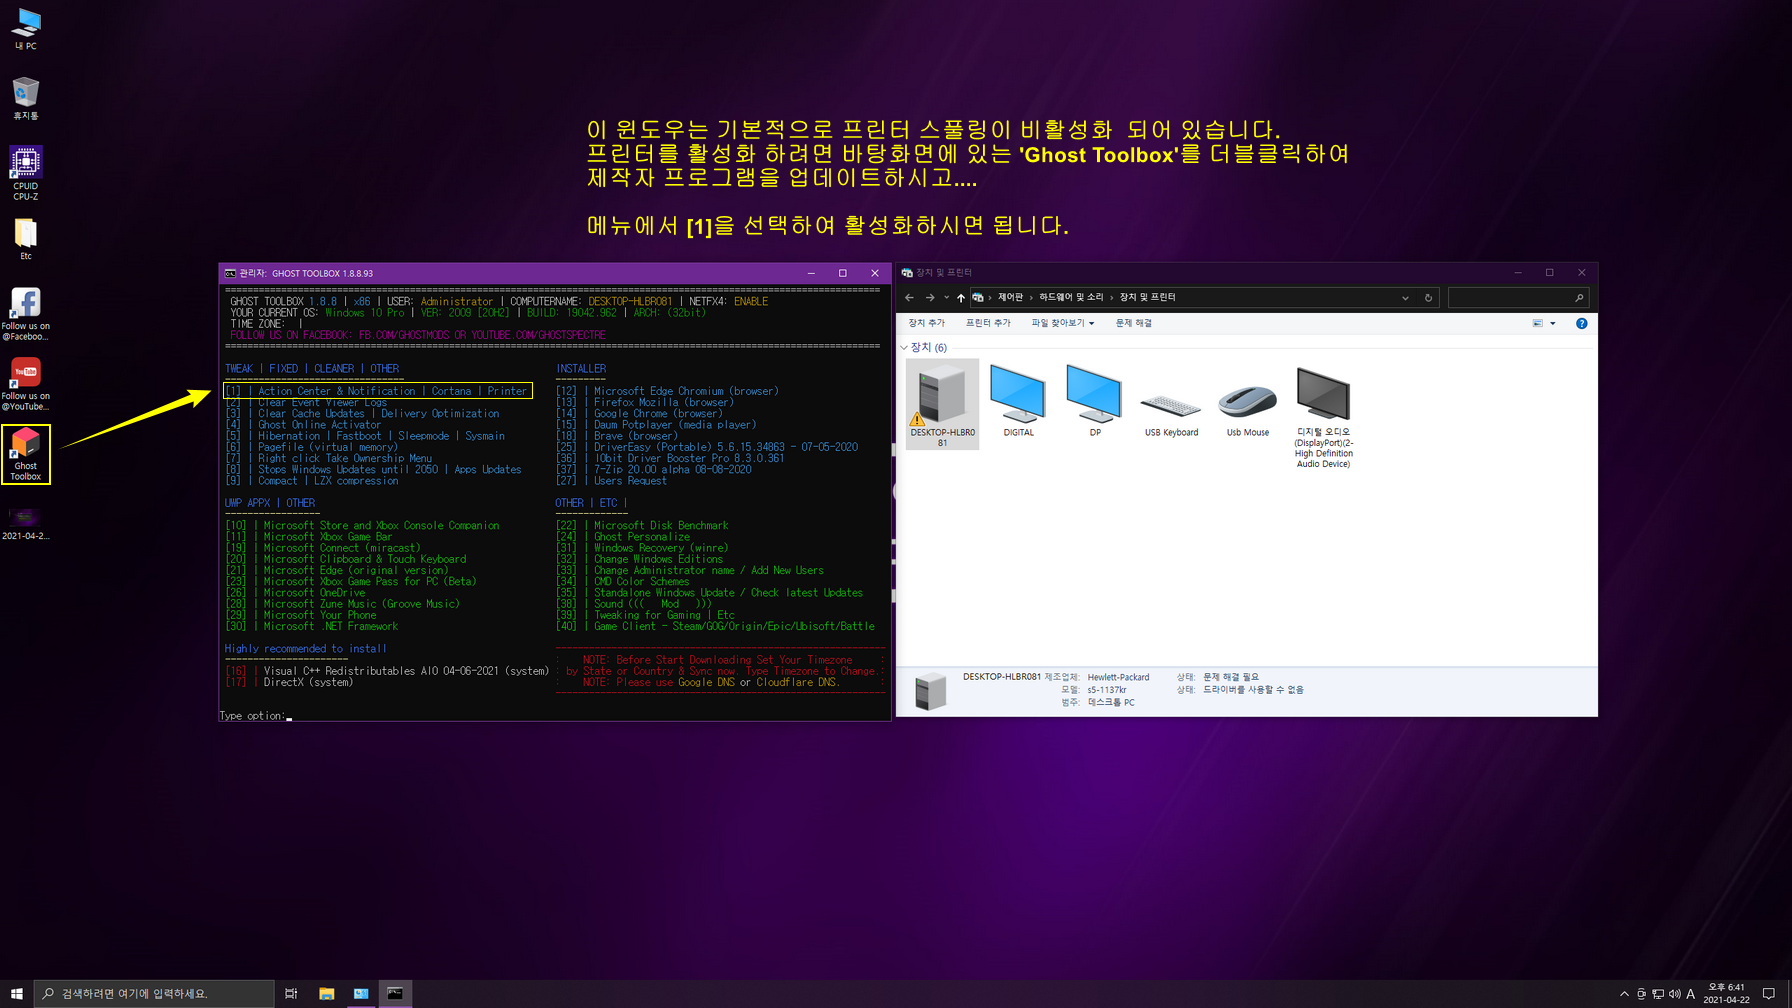
Task: Click 'CMD Color Schemes' option line
Action: click(x=623, y=582)
